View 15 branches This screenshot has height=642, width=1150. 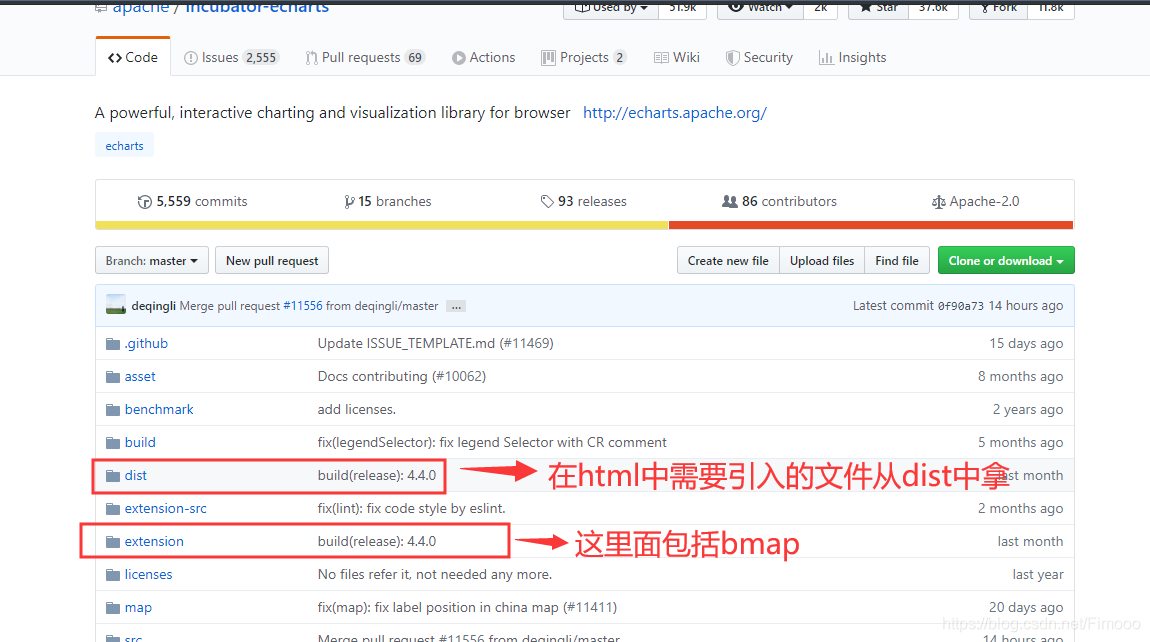(x=388, y=201)
